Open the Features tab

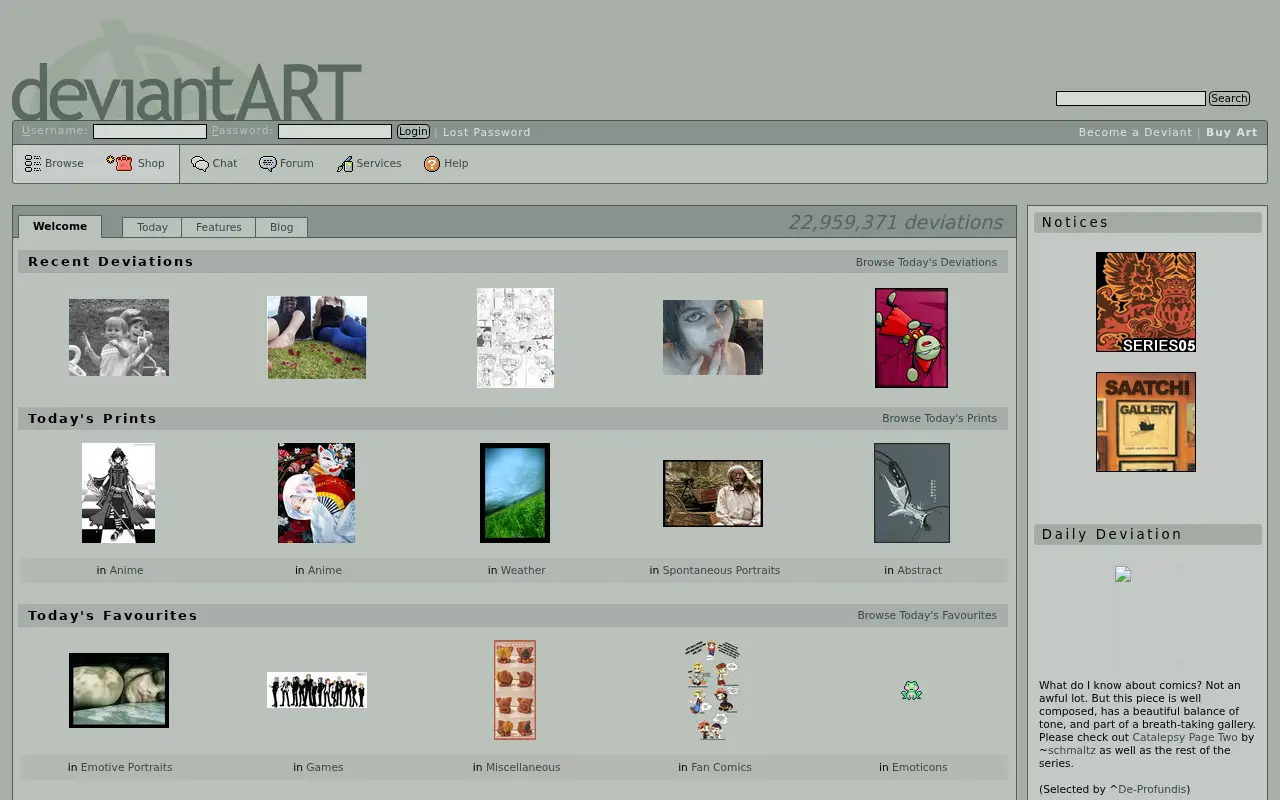pyautogui.click(x=219, y=227)
